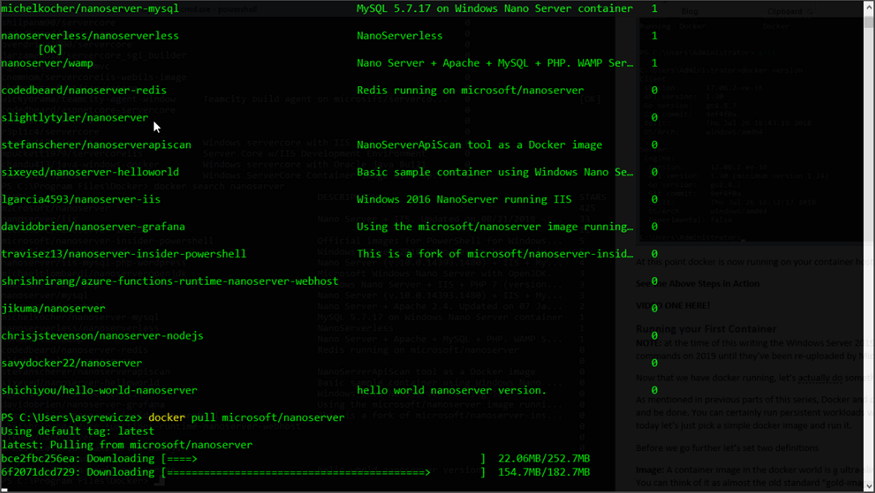Click the 'davidobrien/nanoserver-grafana' entry

[93, 227]
